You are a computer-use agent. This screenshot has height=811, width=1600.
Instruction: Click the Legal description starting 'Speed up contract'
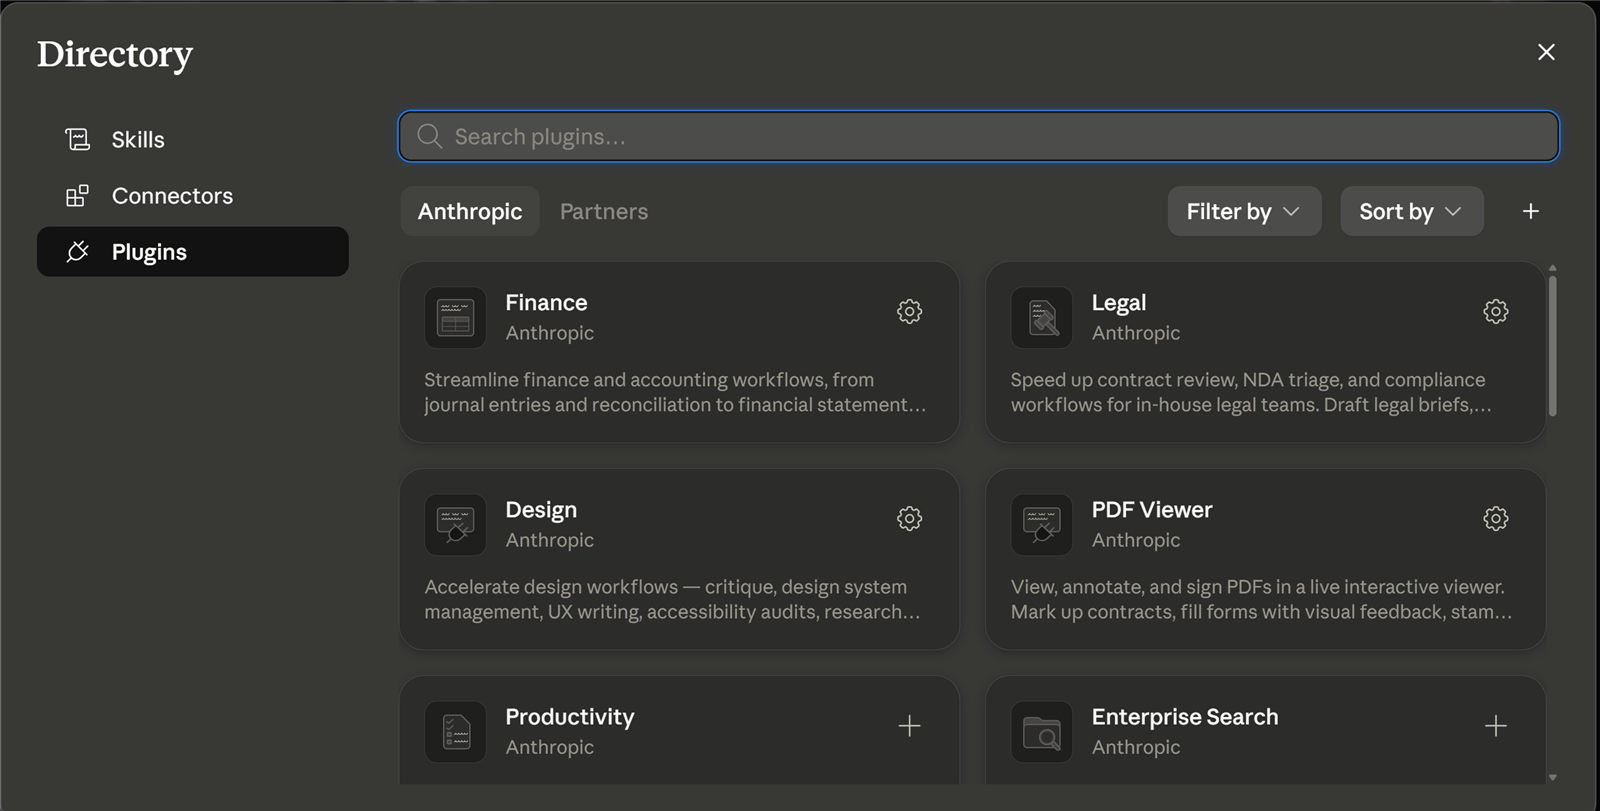[1251, 392]
